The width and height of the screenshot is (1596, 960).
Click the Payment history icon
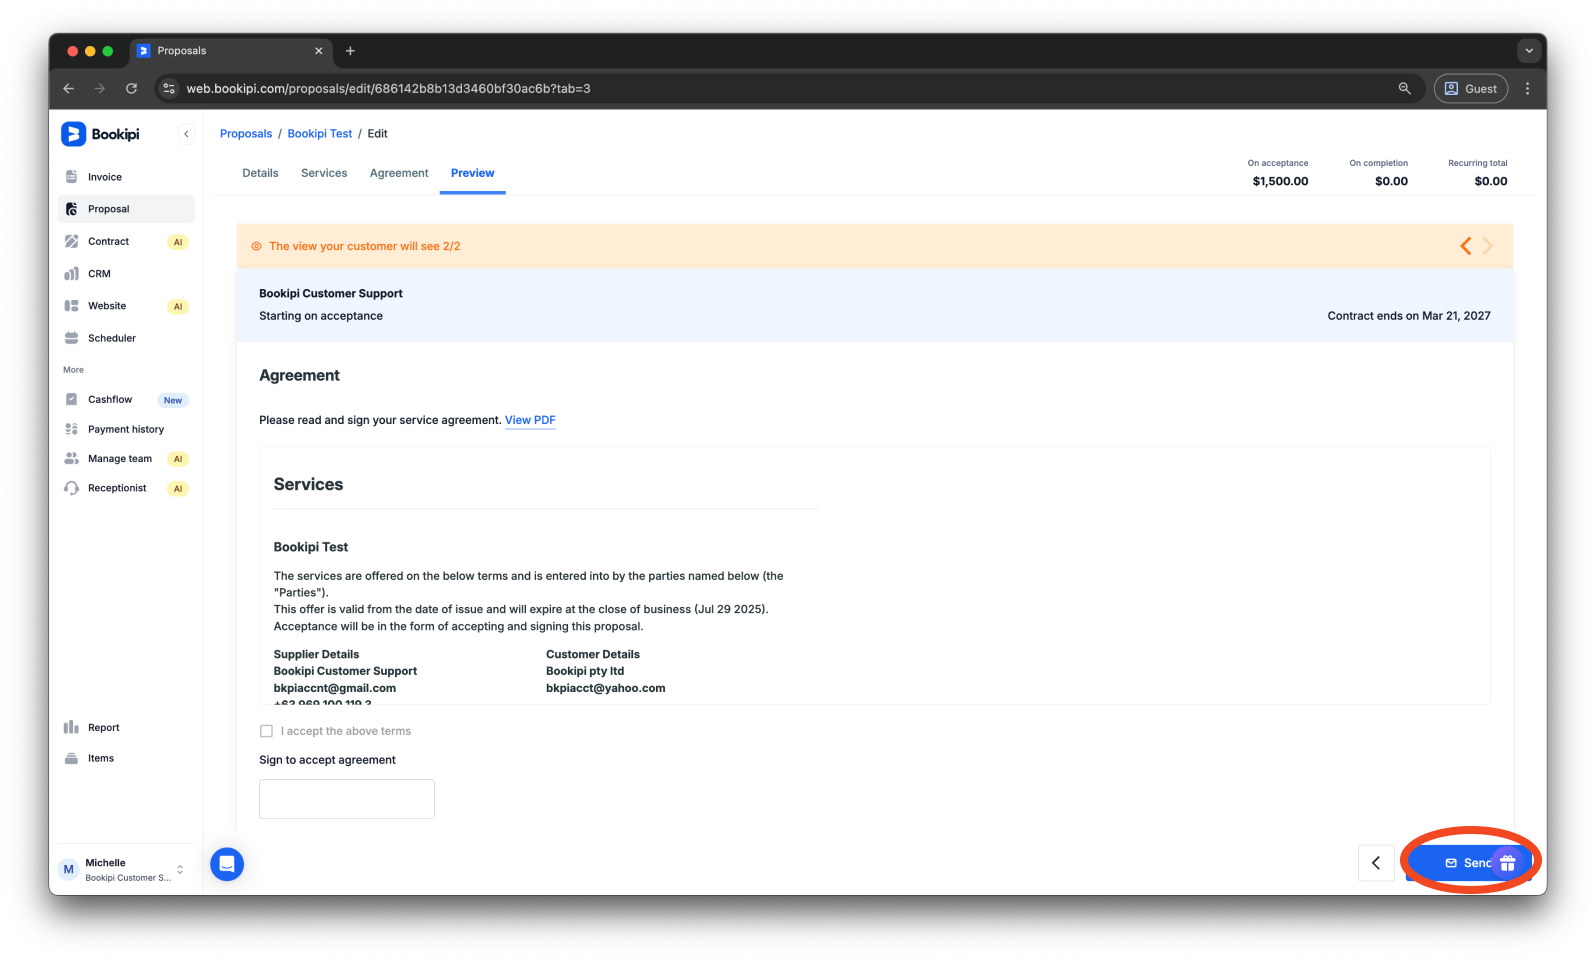tap(72, 429)
